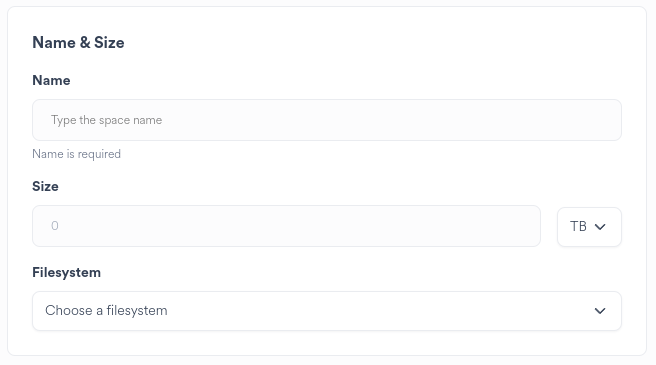
Task: Change the size unit from TB
Action: (x=589, y=226)
